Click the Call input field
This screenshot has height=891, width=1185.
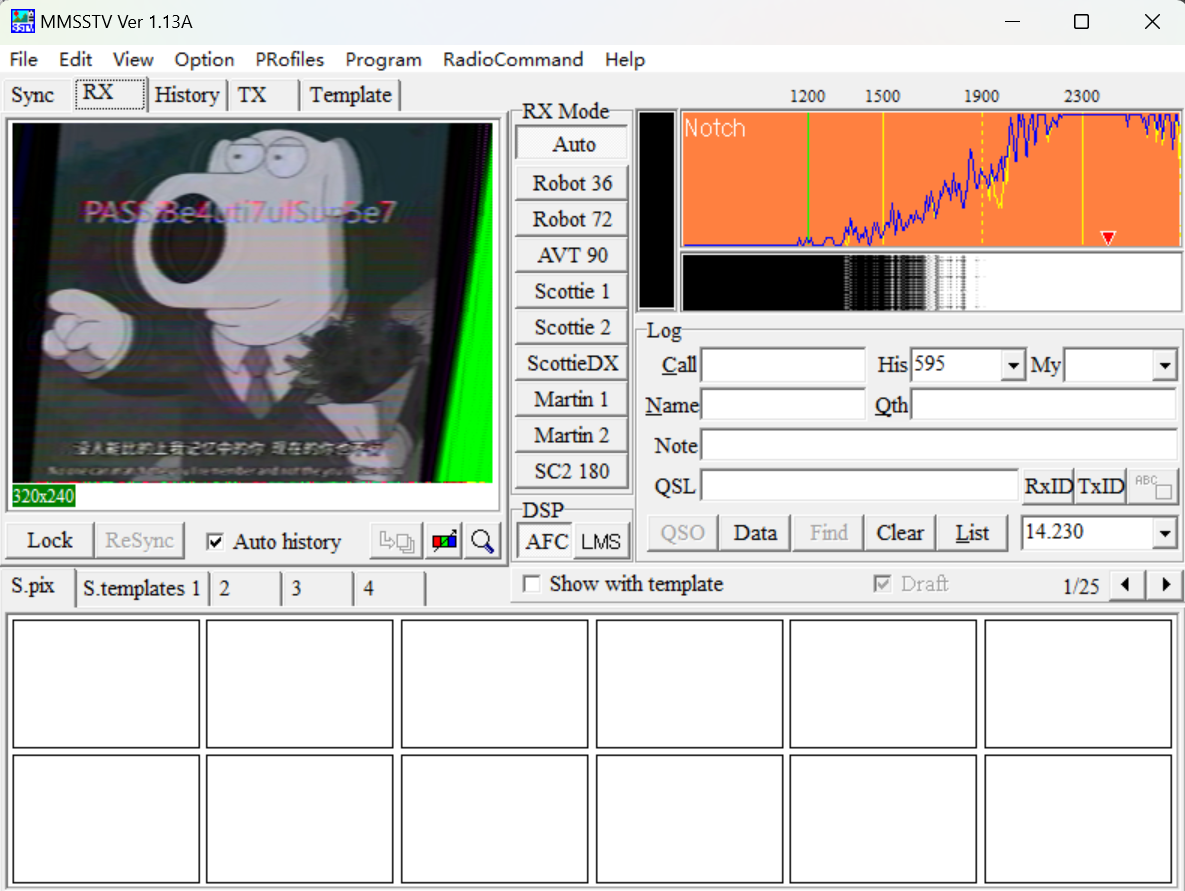coord(783,366)
